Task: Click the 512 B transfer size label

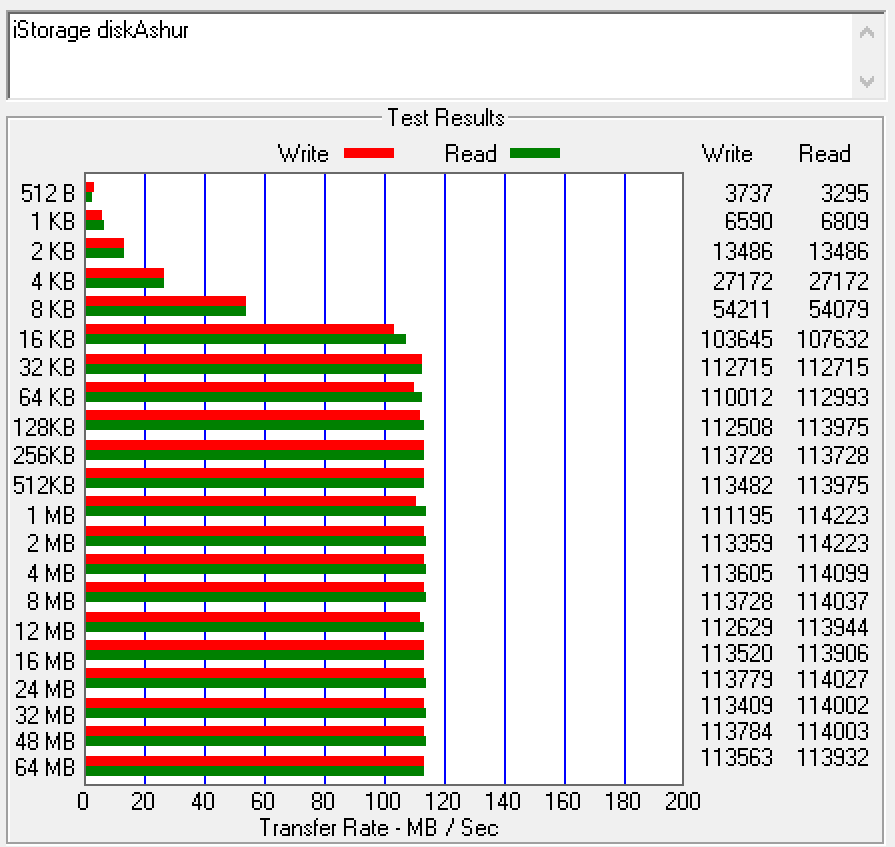Action: point(48,194)
